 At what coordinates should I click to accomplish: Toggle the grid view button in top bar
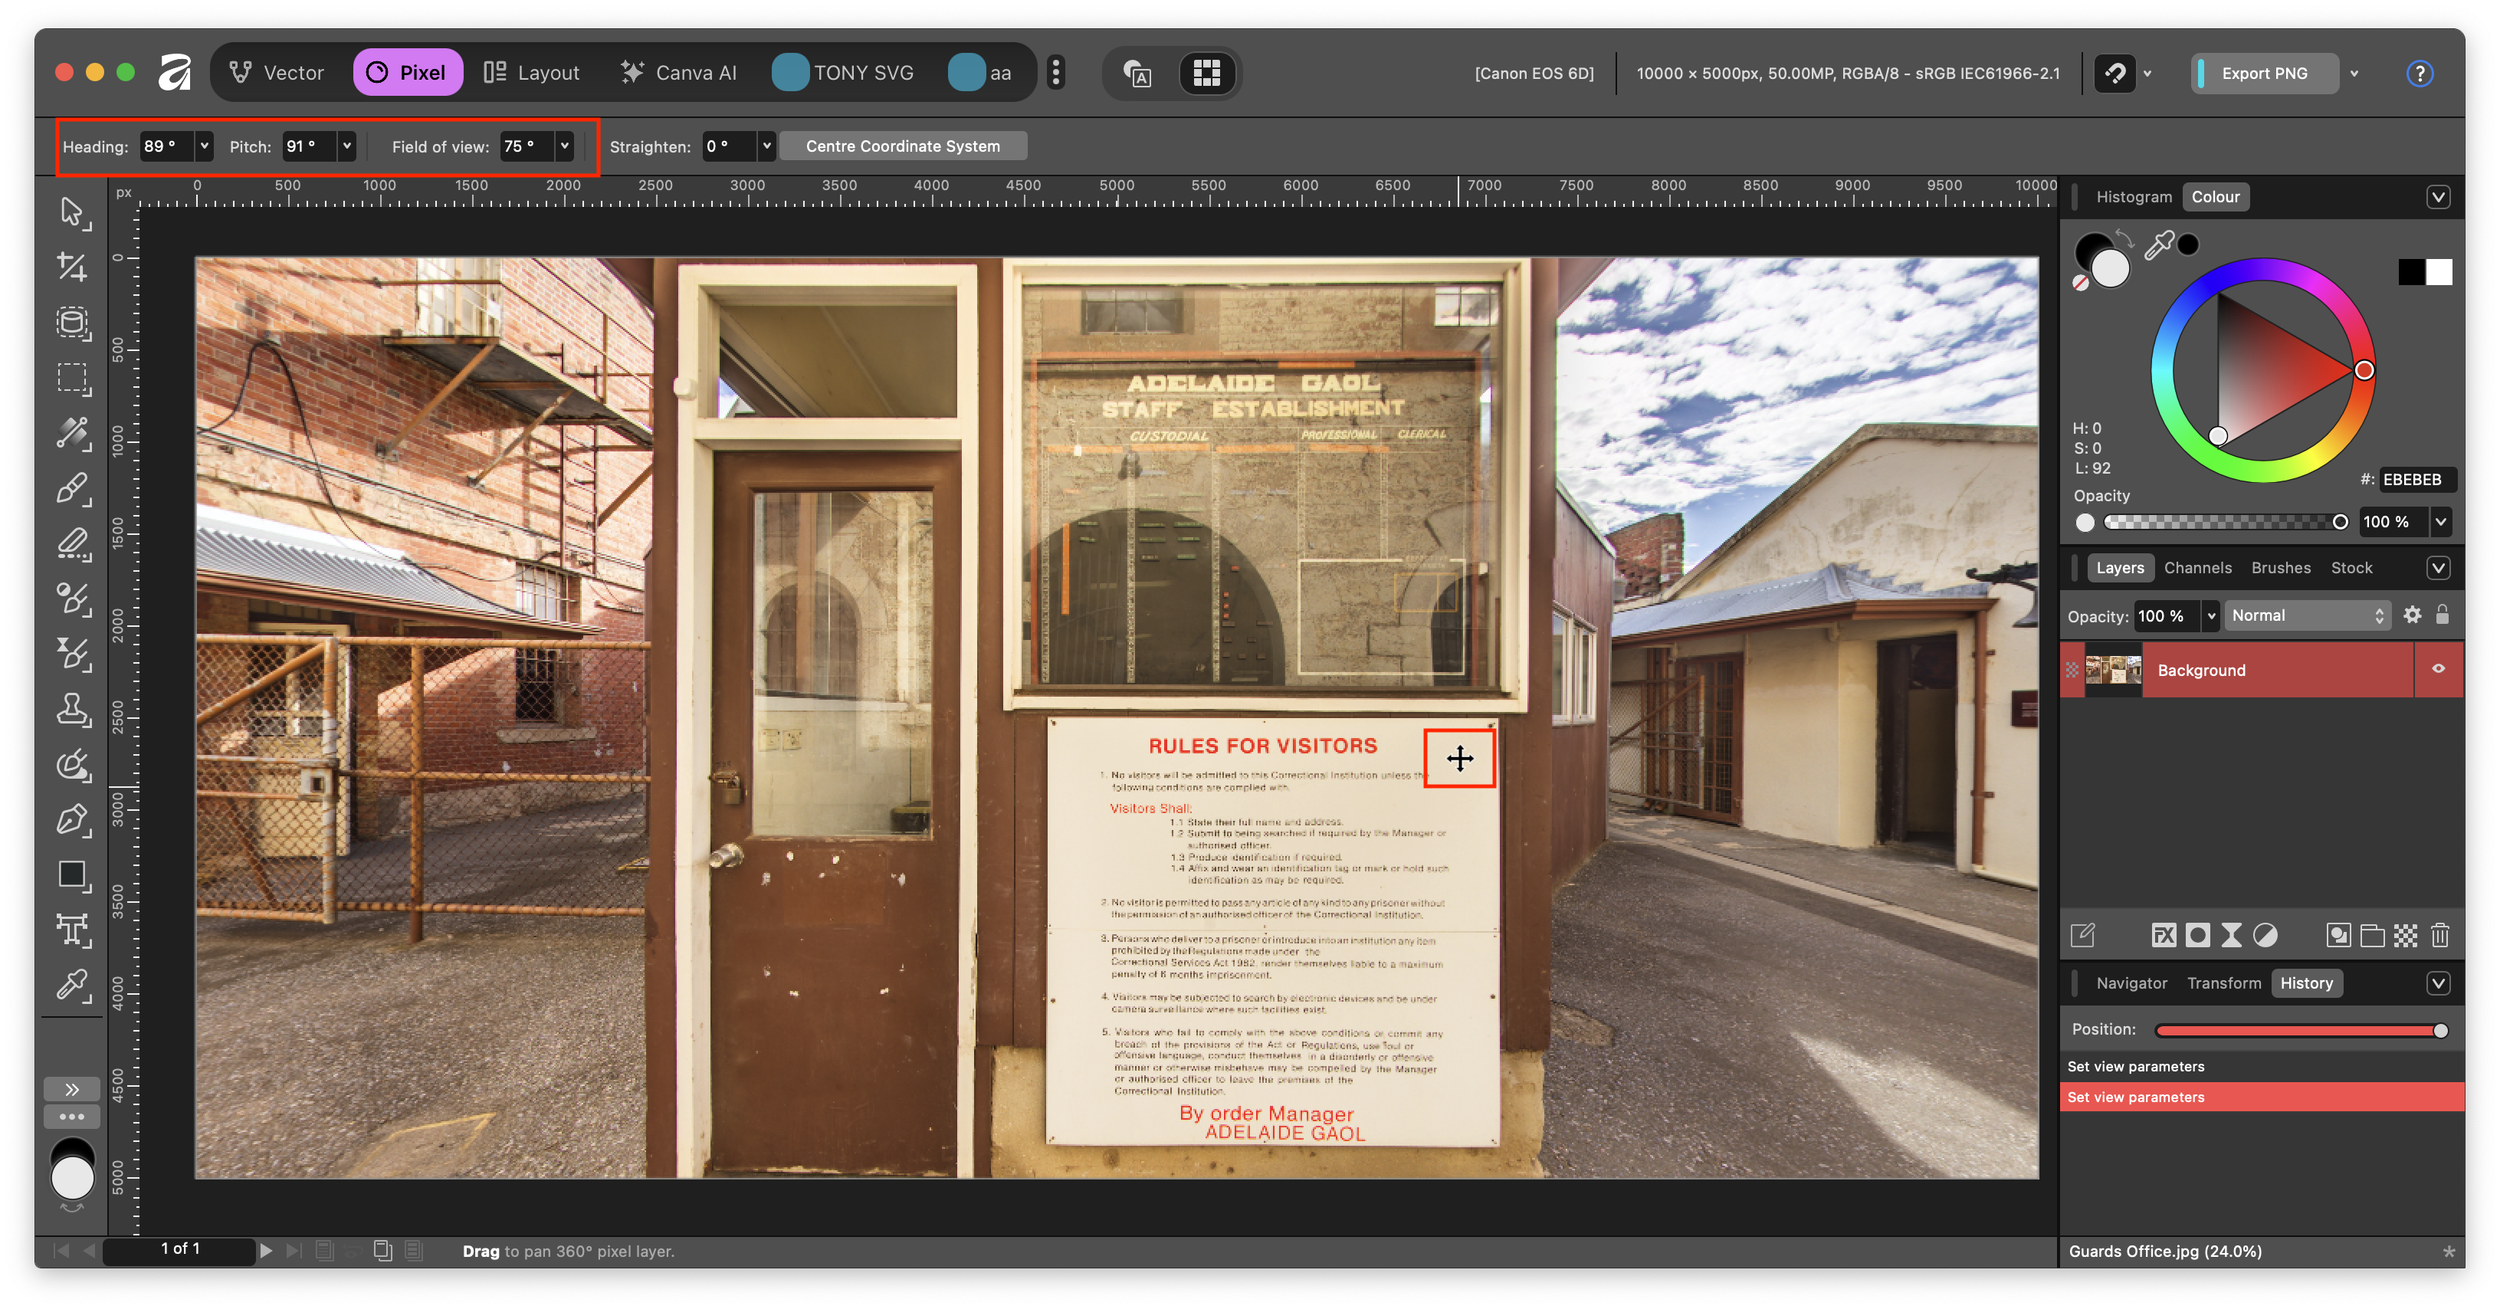(x=1207, y=73)
